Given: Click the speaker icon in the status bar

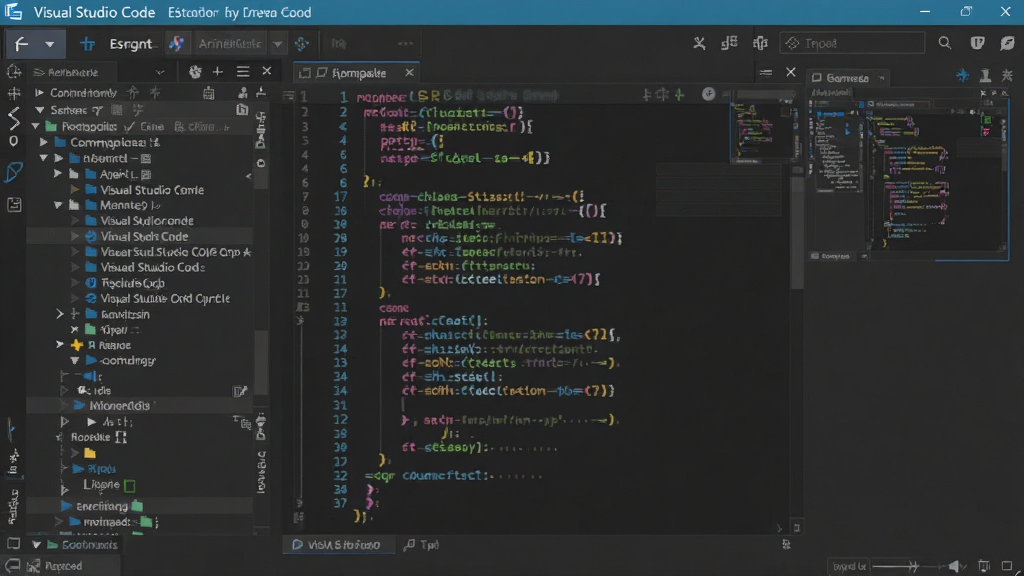Looking at the screenshot, I should tap(956, 566).
